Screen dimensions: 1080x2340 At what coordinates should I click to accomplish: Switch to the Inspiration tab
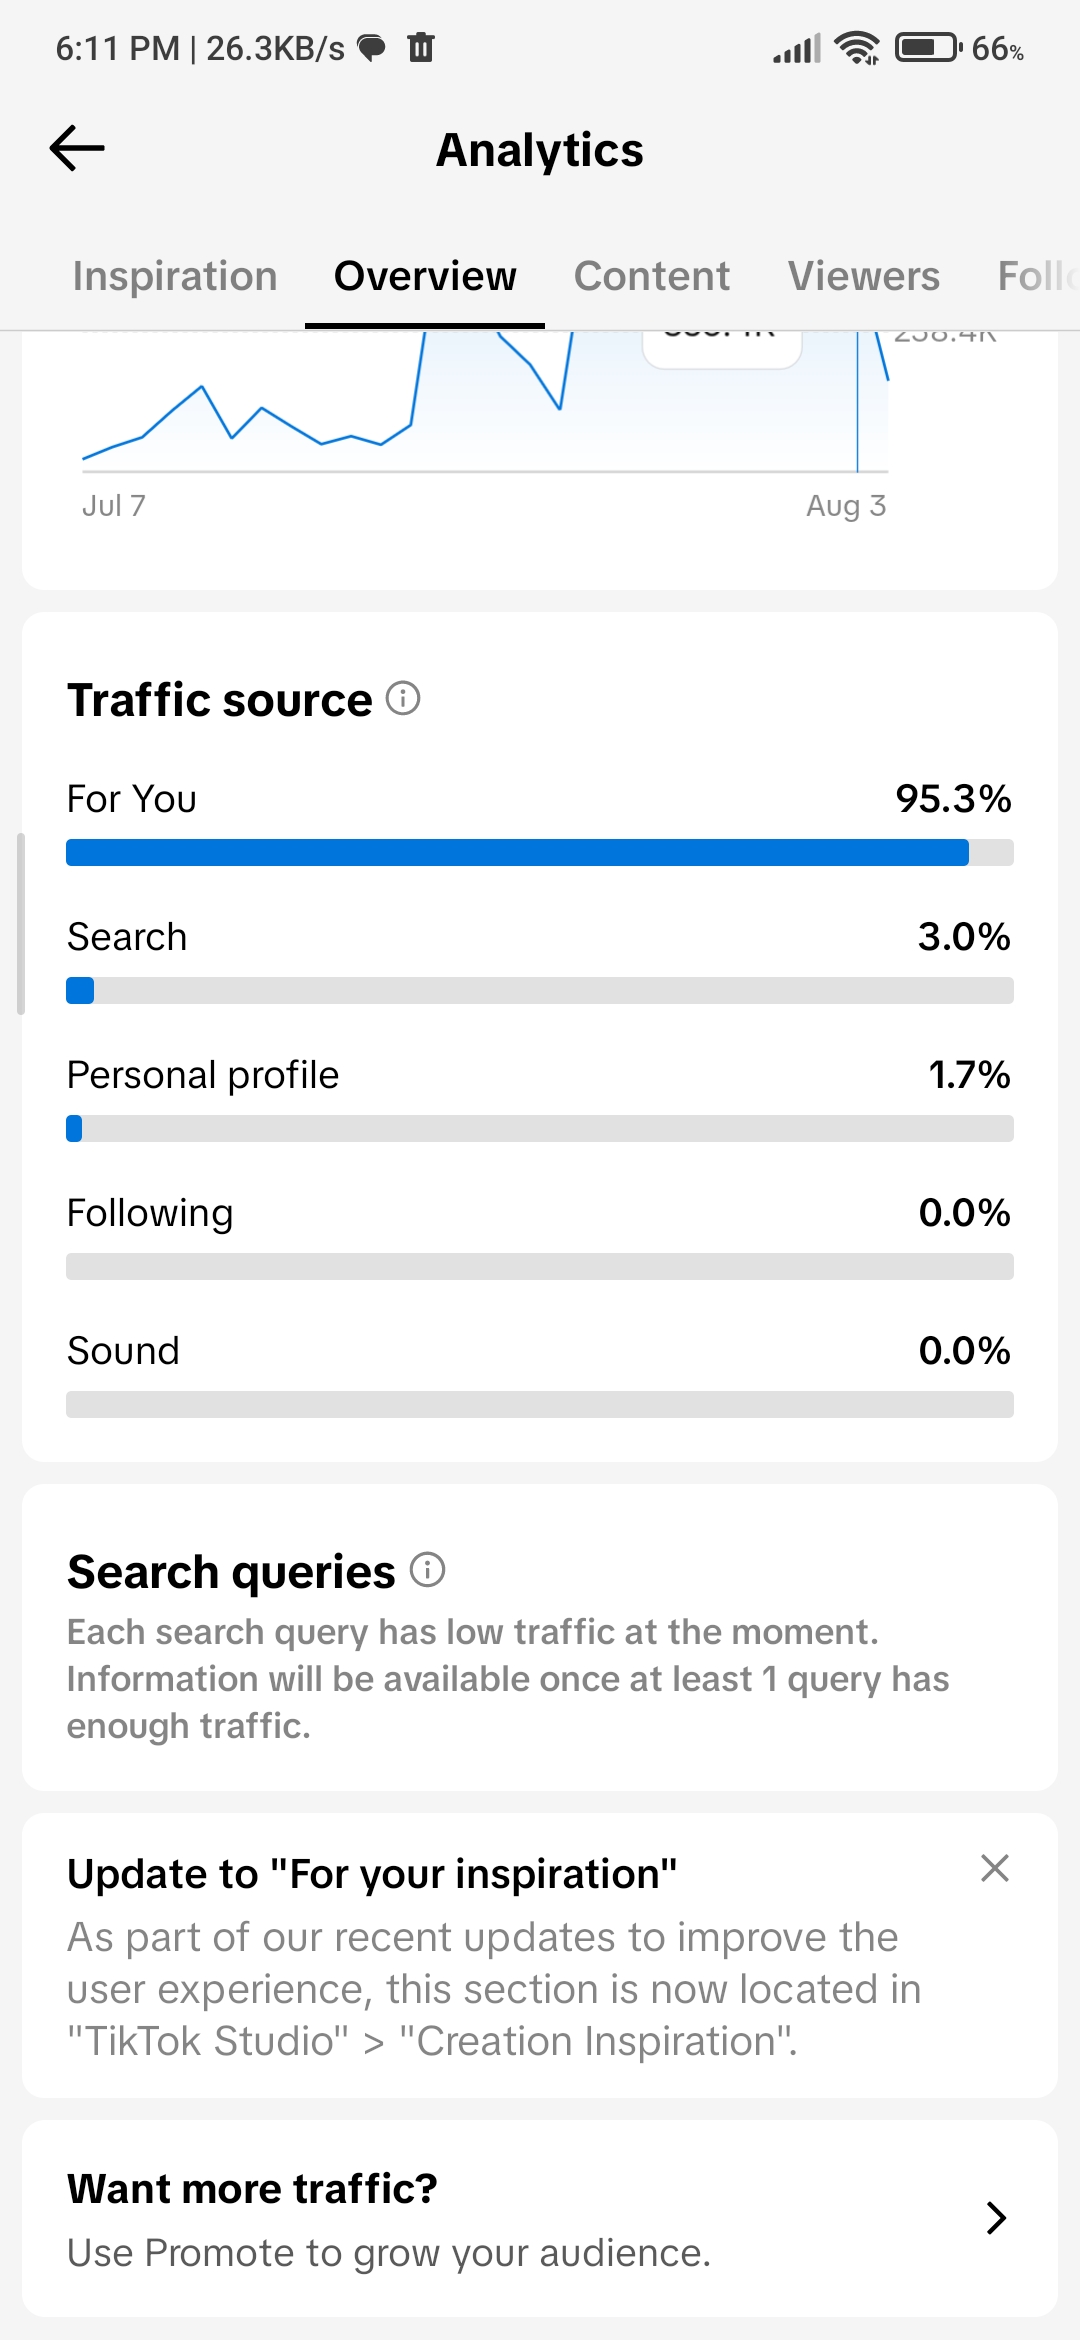pos(175,276)
